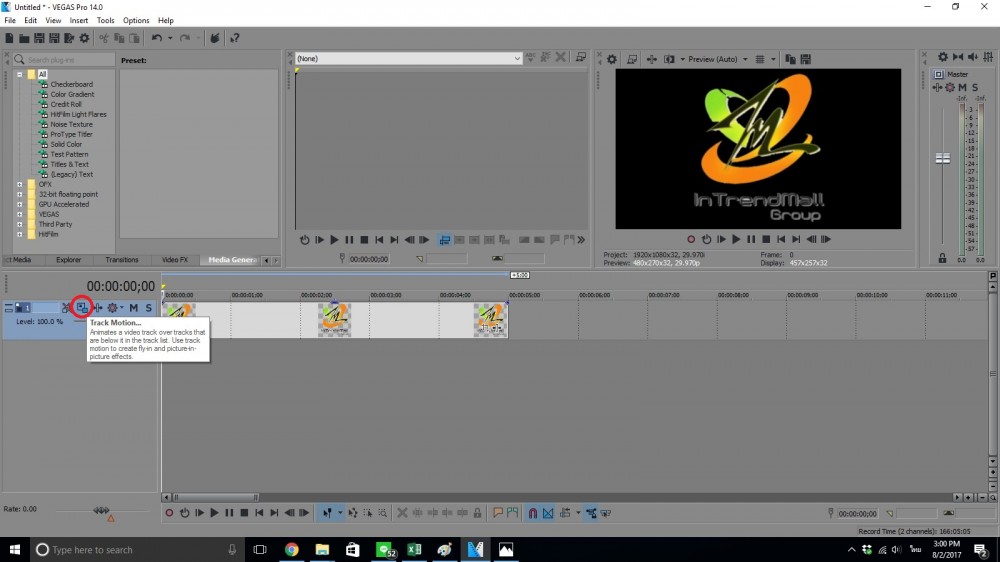Save preview snapshot to file
This screenshot has height=562, width=1000.
click(805, 59)
